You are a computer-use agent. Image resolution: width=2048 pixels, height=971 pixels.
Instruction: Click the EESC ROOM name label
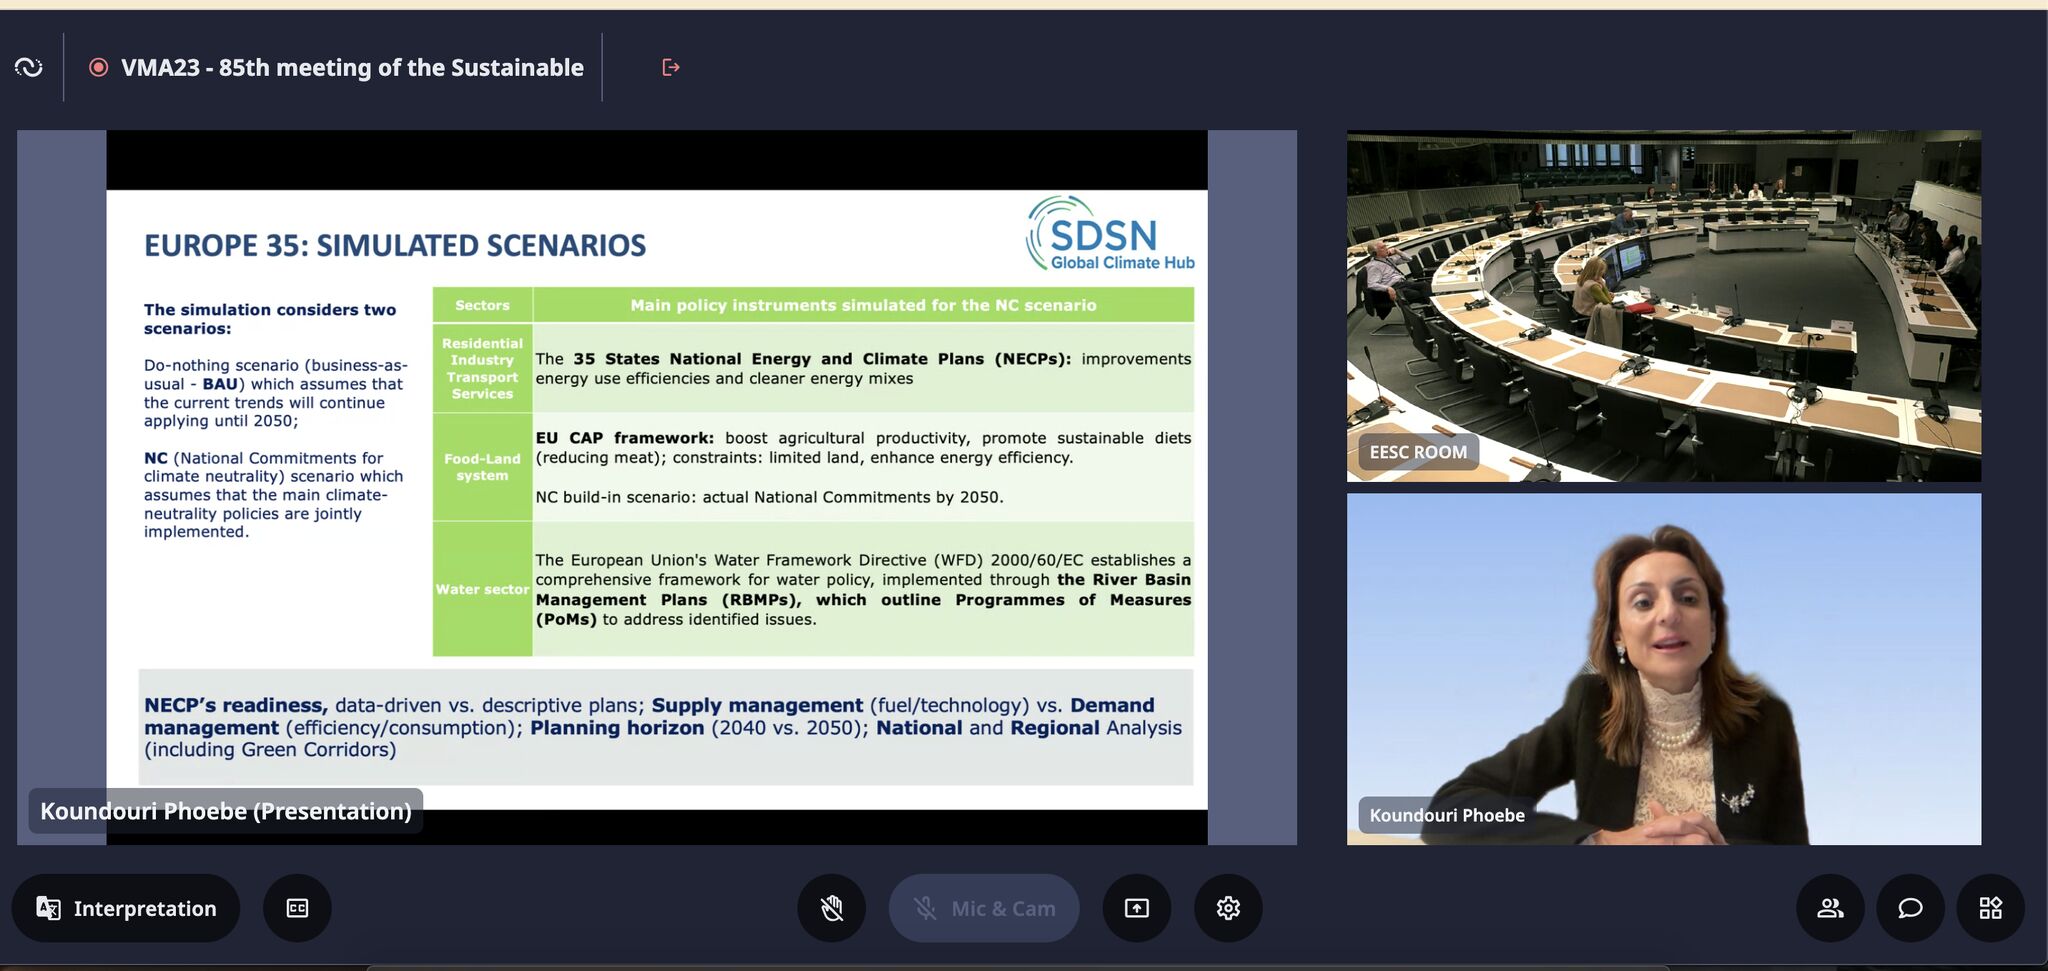1417,452
